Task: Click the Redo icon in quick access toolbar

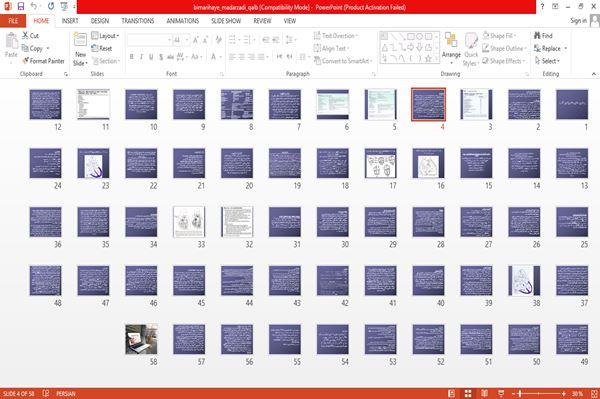Action: pos(51,6)
